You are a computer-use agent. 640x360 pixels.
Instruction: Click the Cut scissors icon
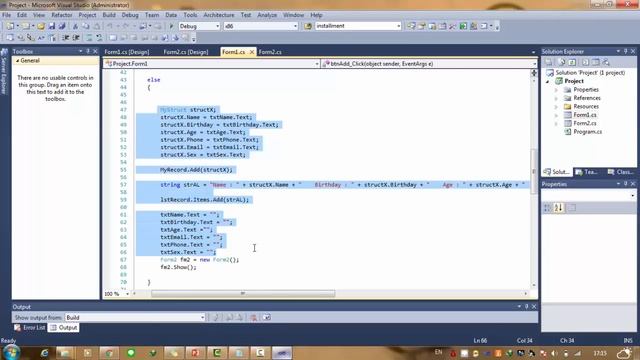[x=76, y=26]
